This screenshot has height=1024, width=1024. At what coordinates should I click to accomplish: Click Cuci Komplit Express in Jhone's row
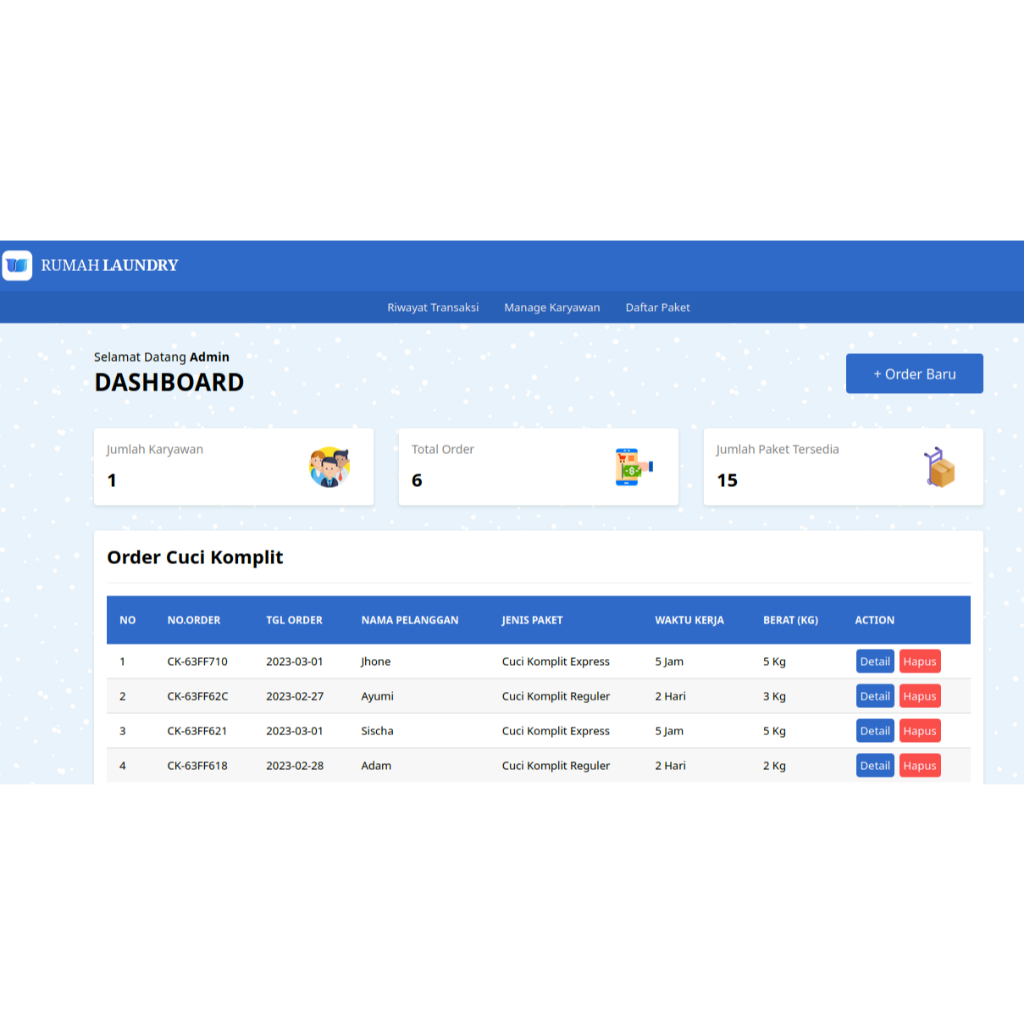pyautogui.click(x=556, y=662)
